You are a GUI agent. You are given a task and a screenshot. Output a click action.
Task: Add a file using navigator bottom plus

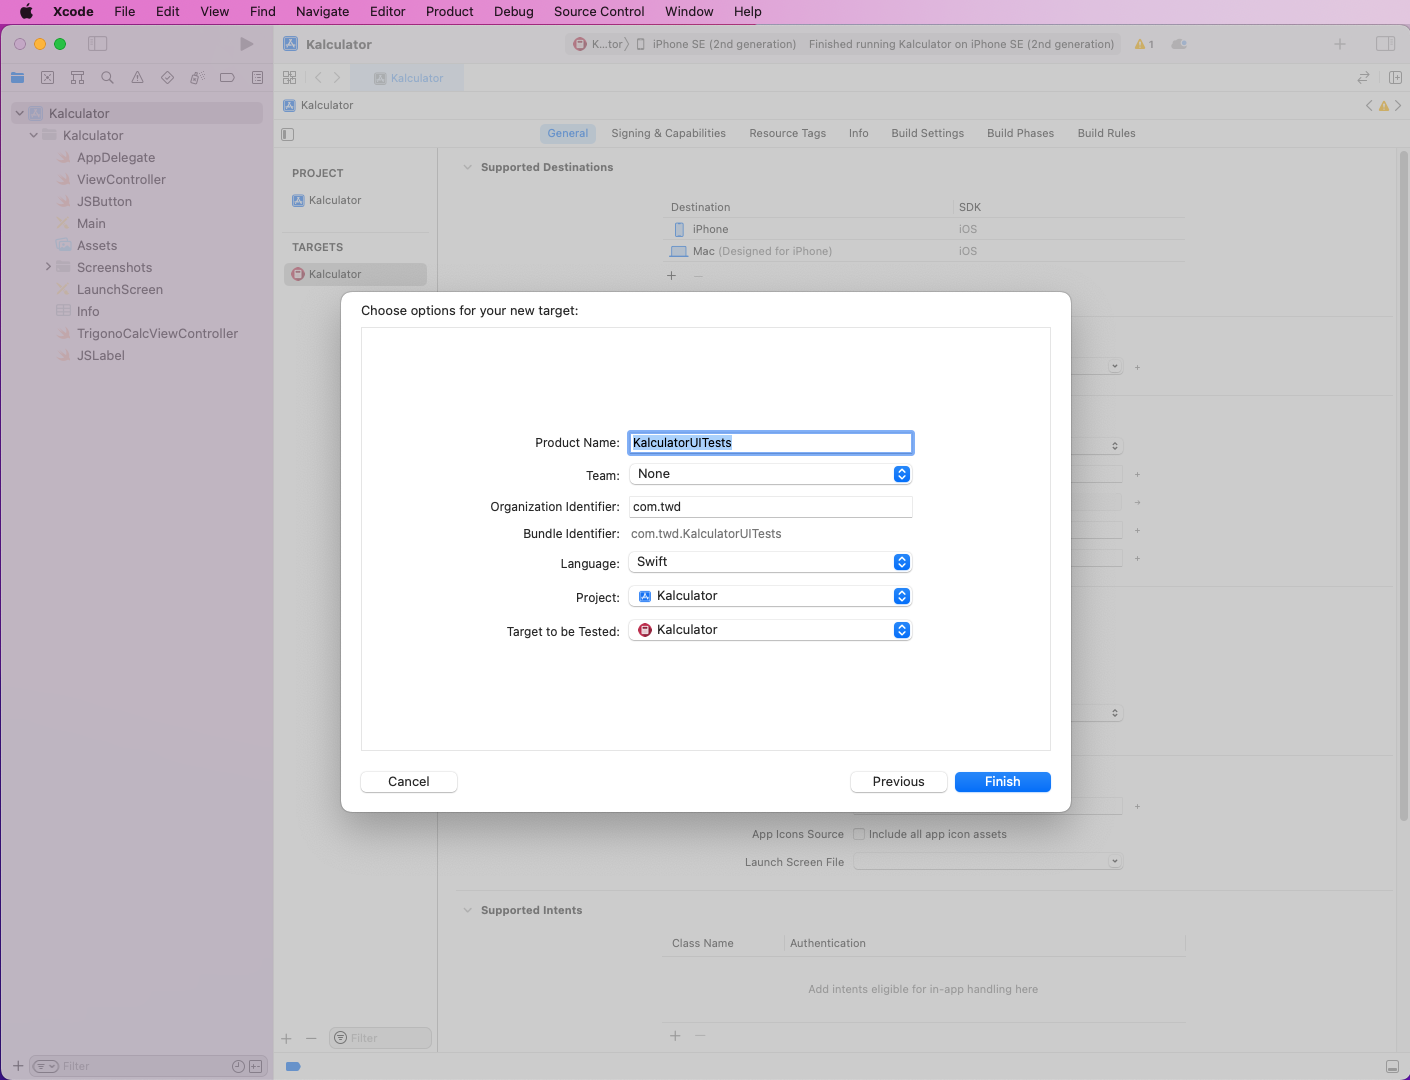click(x=18, y=1066)
